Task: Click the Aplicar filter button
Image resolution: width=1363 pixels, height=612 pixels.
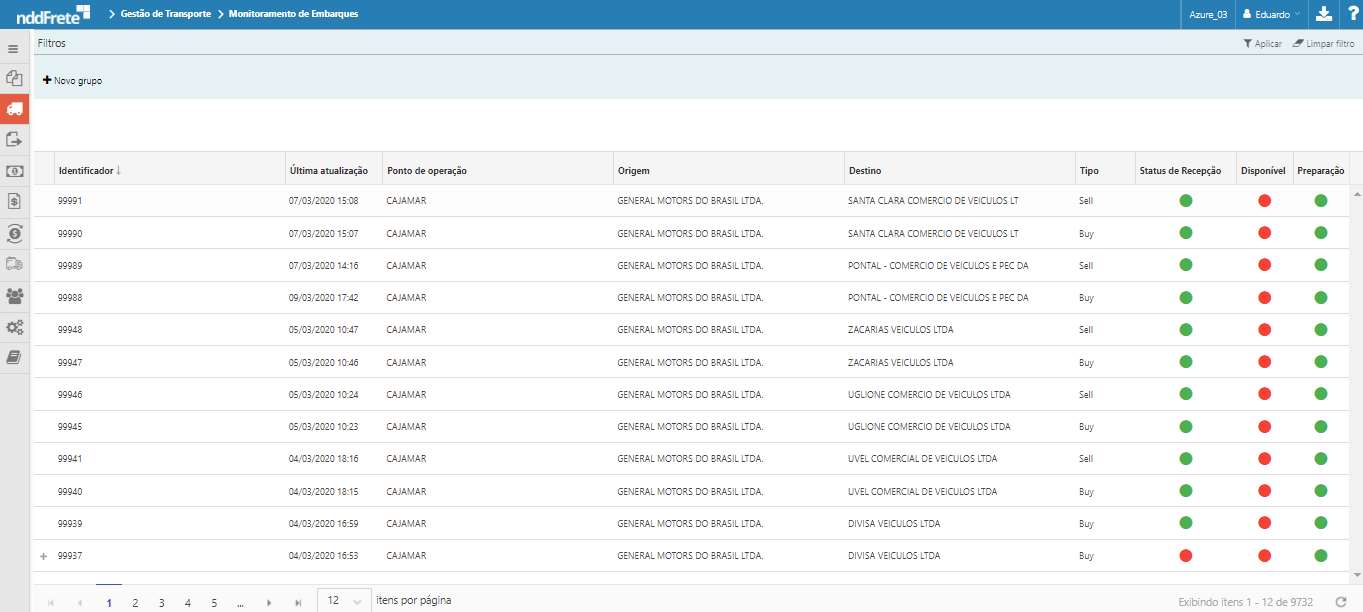Action: pos(1262,44)
